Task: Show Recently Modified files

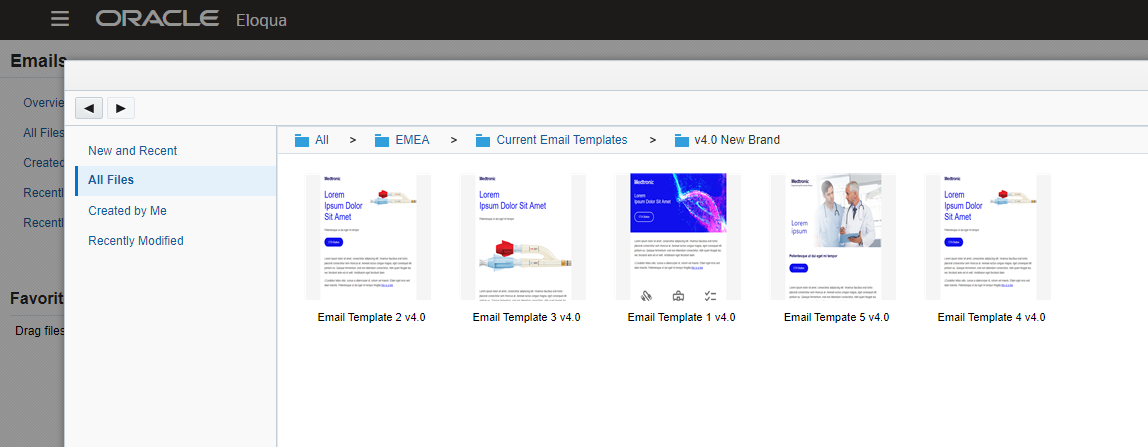Action: [135, 241]
